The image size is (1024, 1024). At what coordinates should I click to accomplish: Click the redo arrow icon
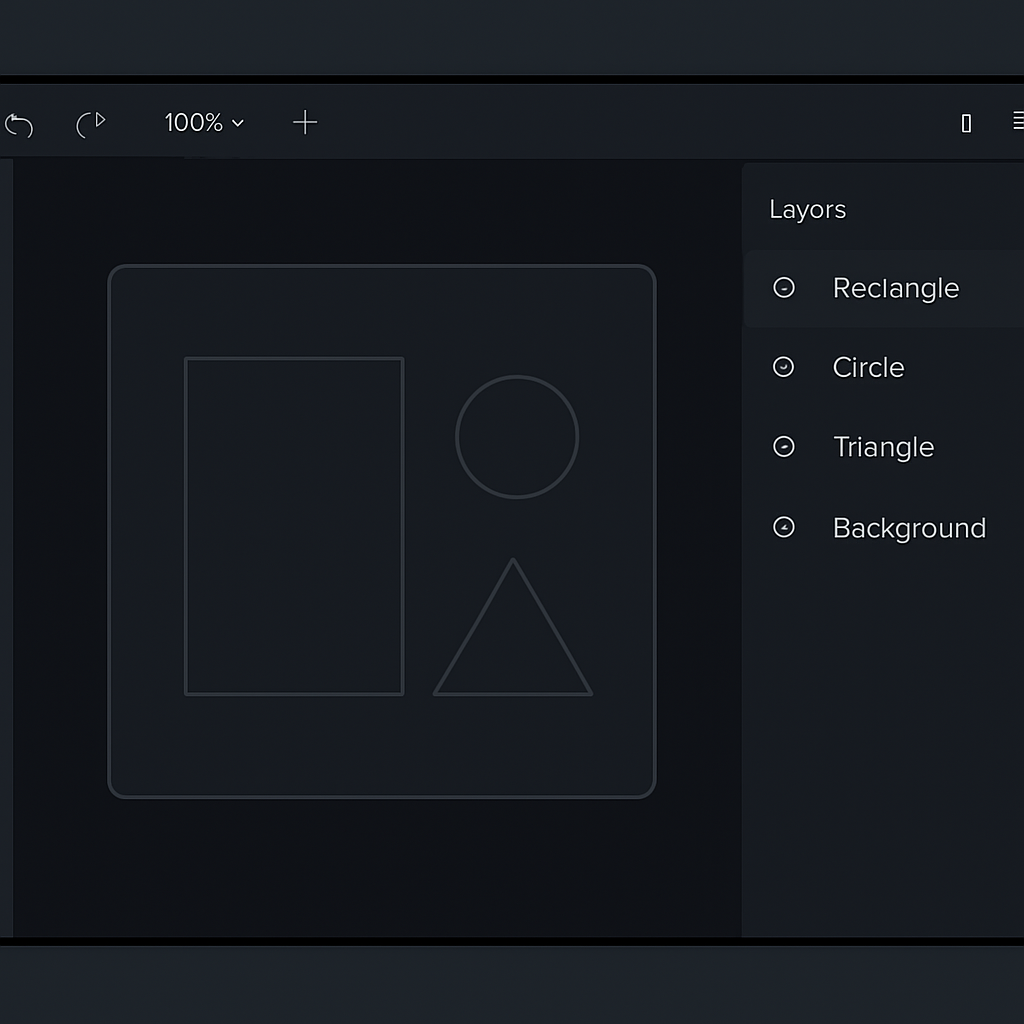click(91, 124)
